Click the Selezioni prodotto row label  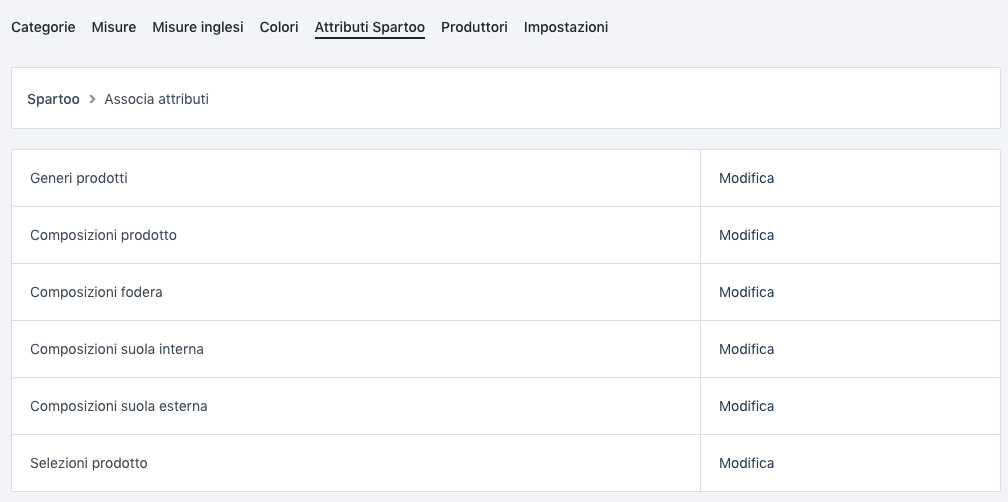89,463
